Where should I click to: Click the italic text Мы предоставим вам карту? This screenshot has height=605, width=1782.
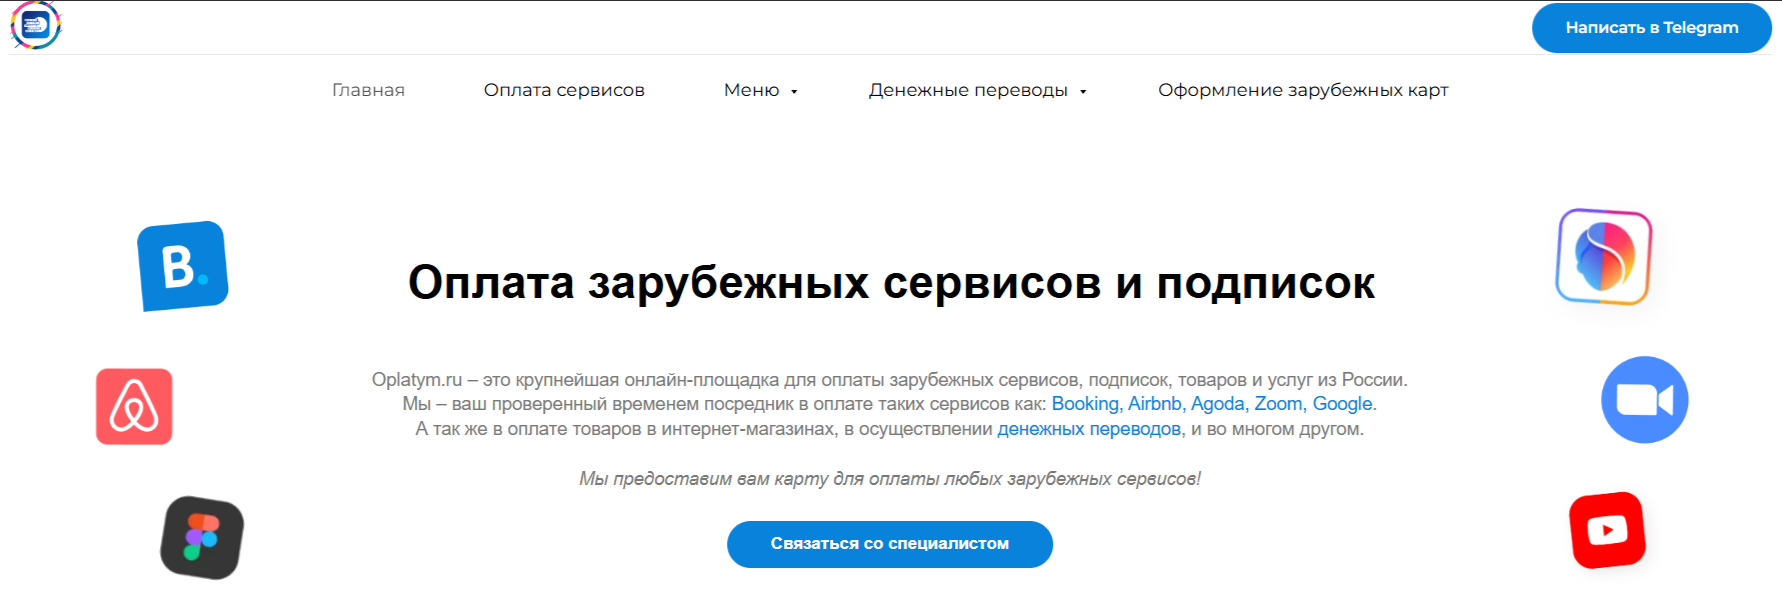(x=890, y=479)
